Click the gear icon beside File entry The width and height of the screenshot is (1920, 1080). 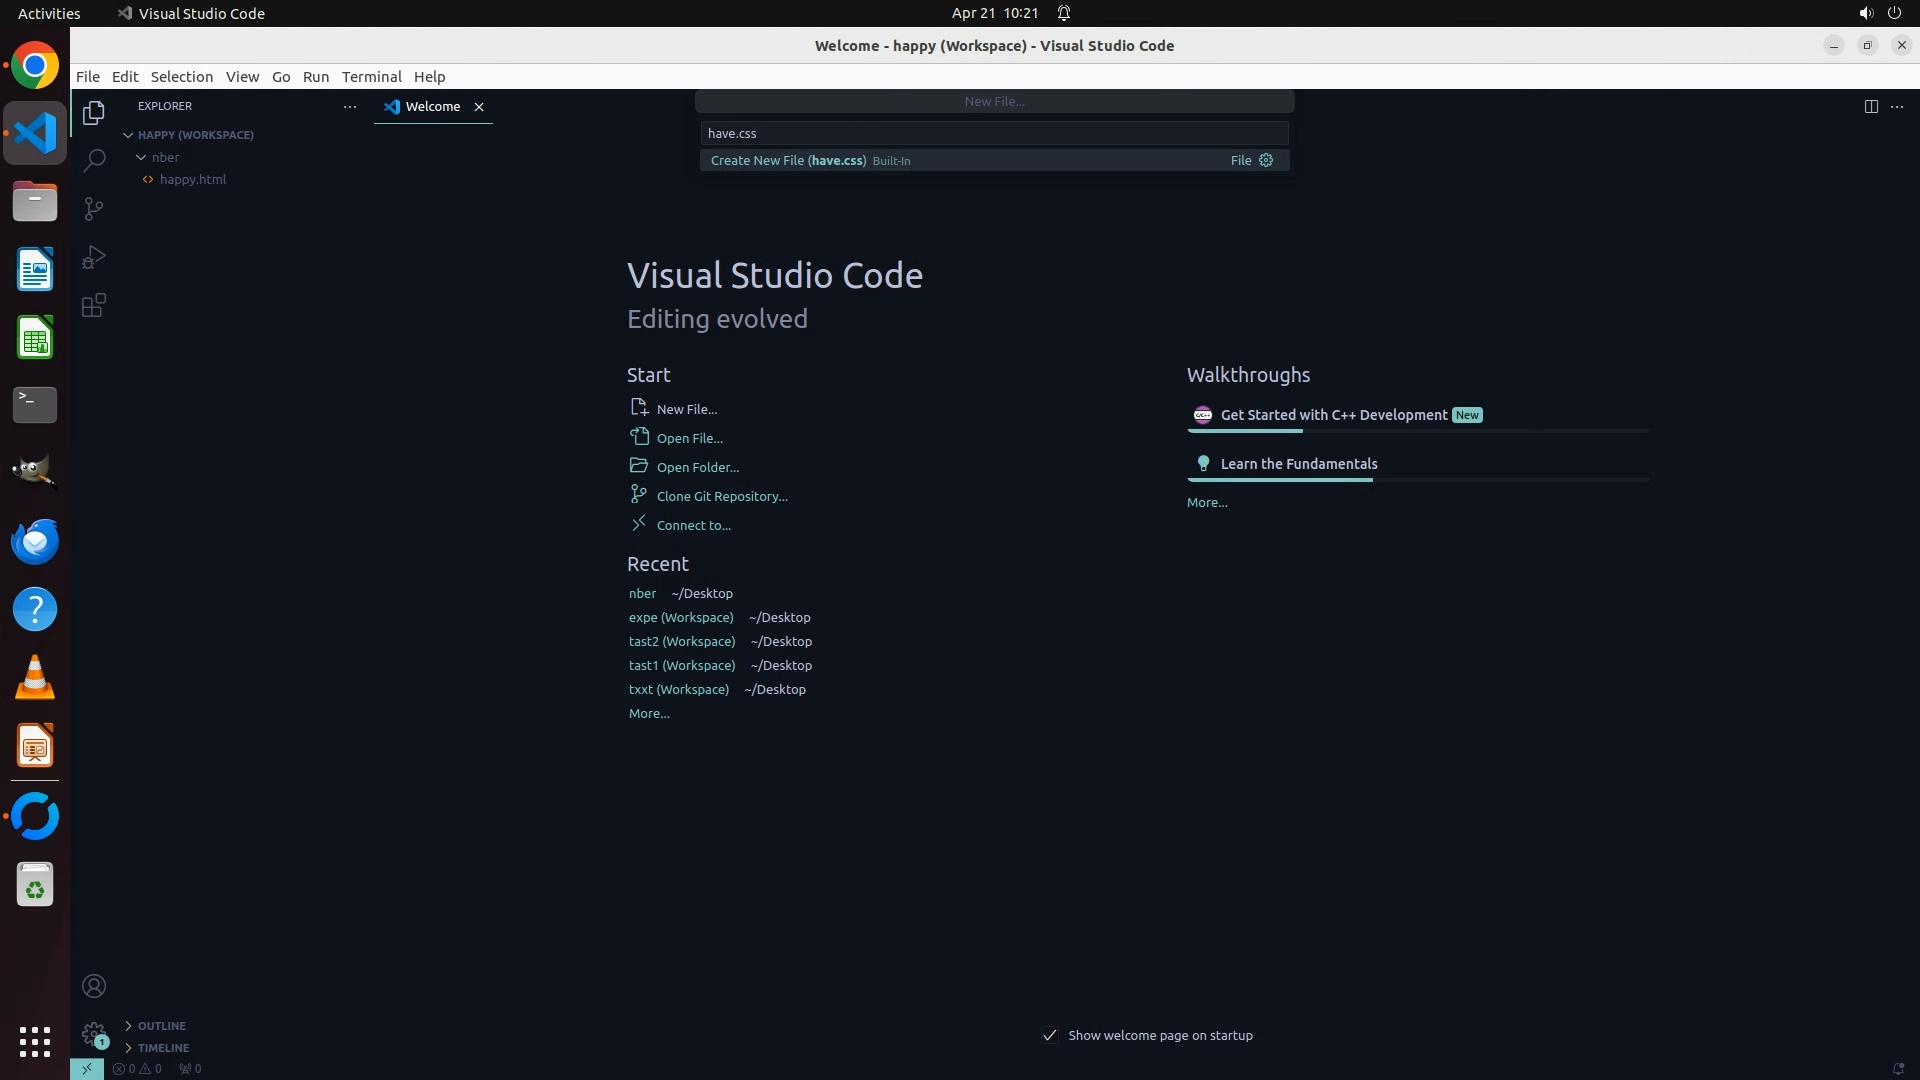[1266, 160]
